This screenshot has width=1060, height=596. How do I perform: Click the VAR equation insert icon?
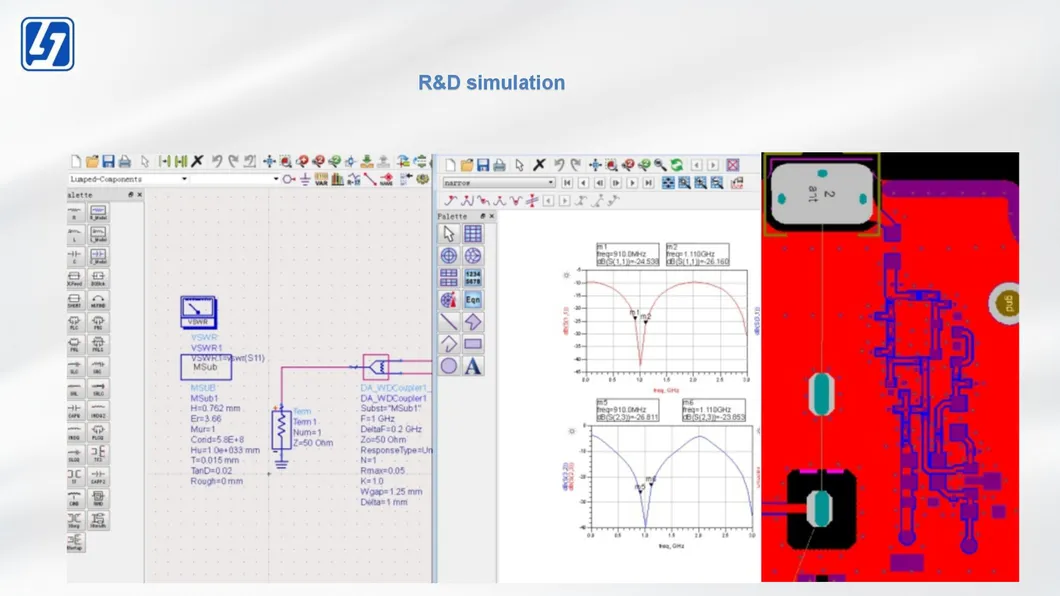coord(321,179)
